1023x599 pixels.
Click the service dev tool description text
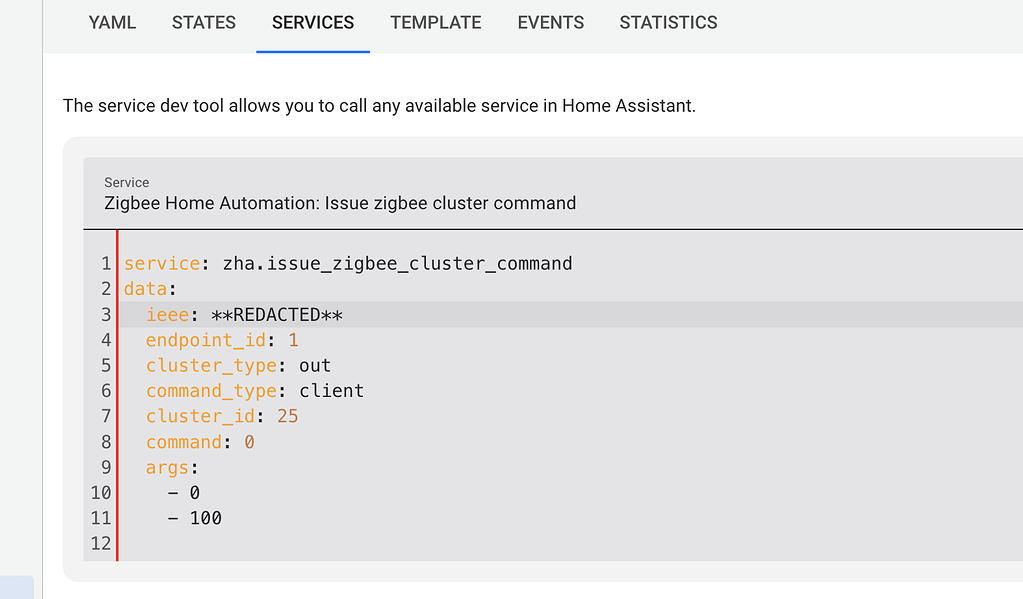pyautogui.click(x=379, y=106)
